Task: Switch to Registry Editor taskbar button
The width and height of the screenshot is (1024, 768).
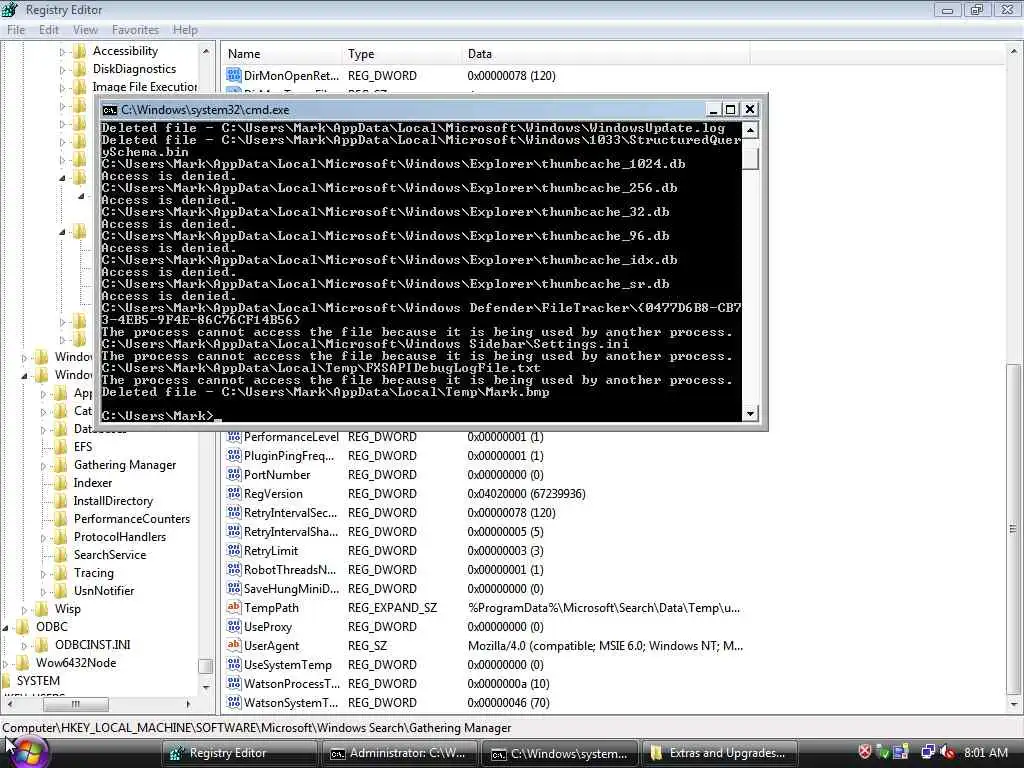Action: pos(240,753)
